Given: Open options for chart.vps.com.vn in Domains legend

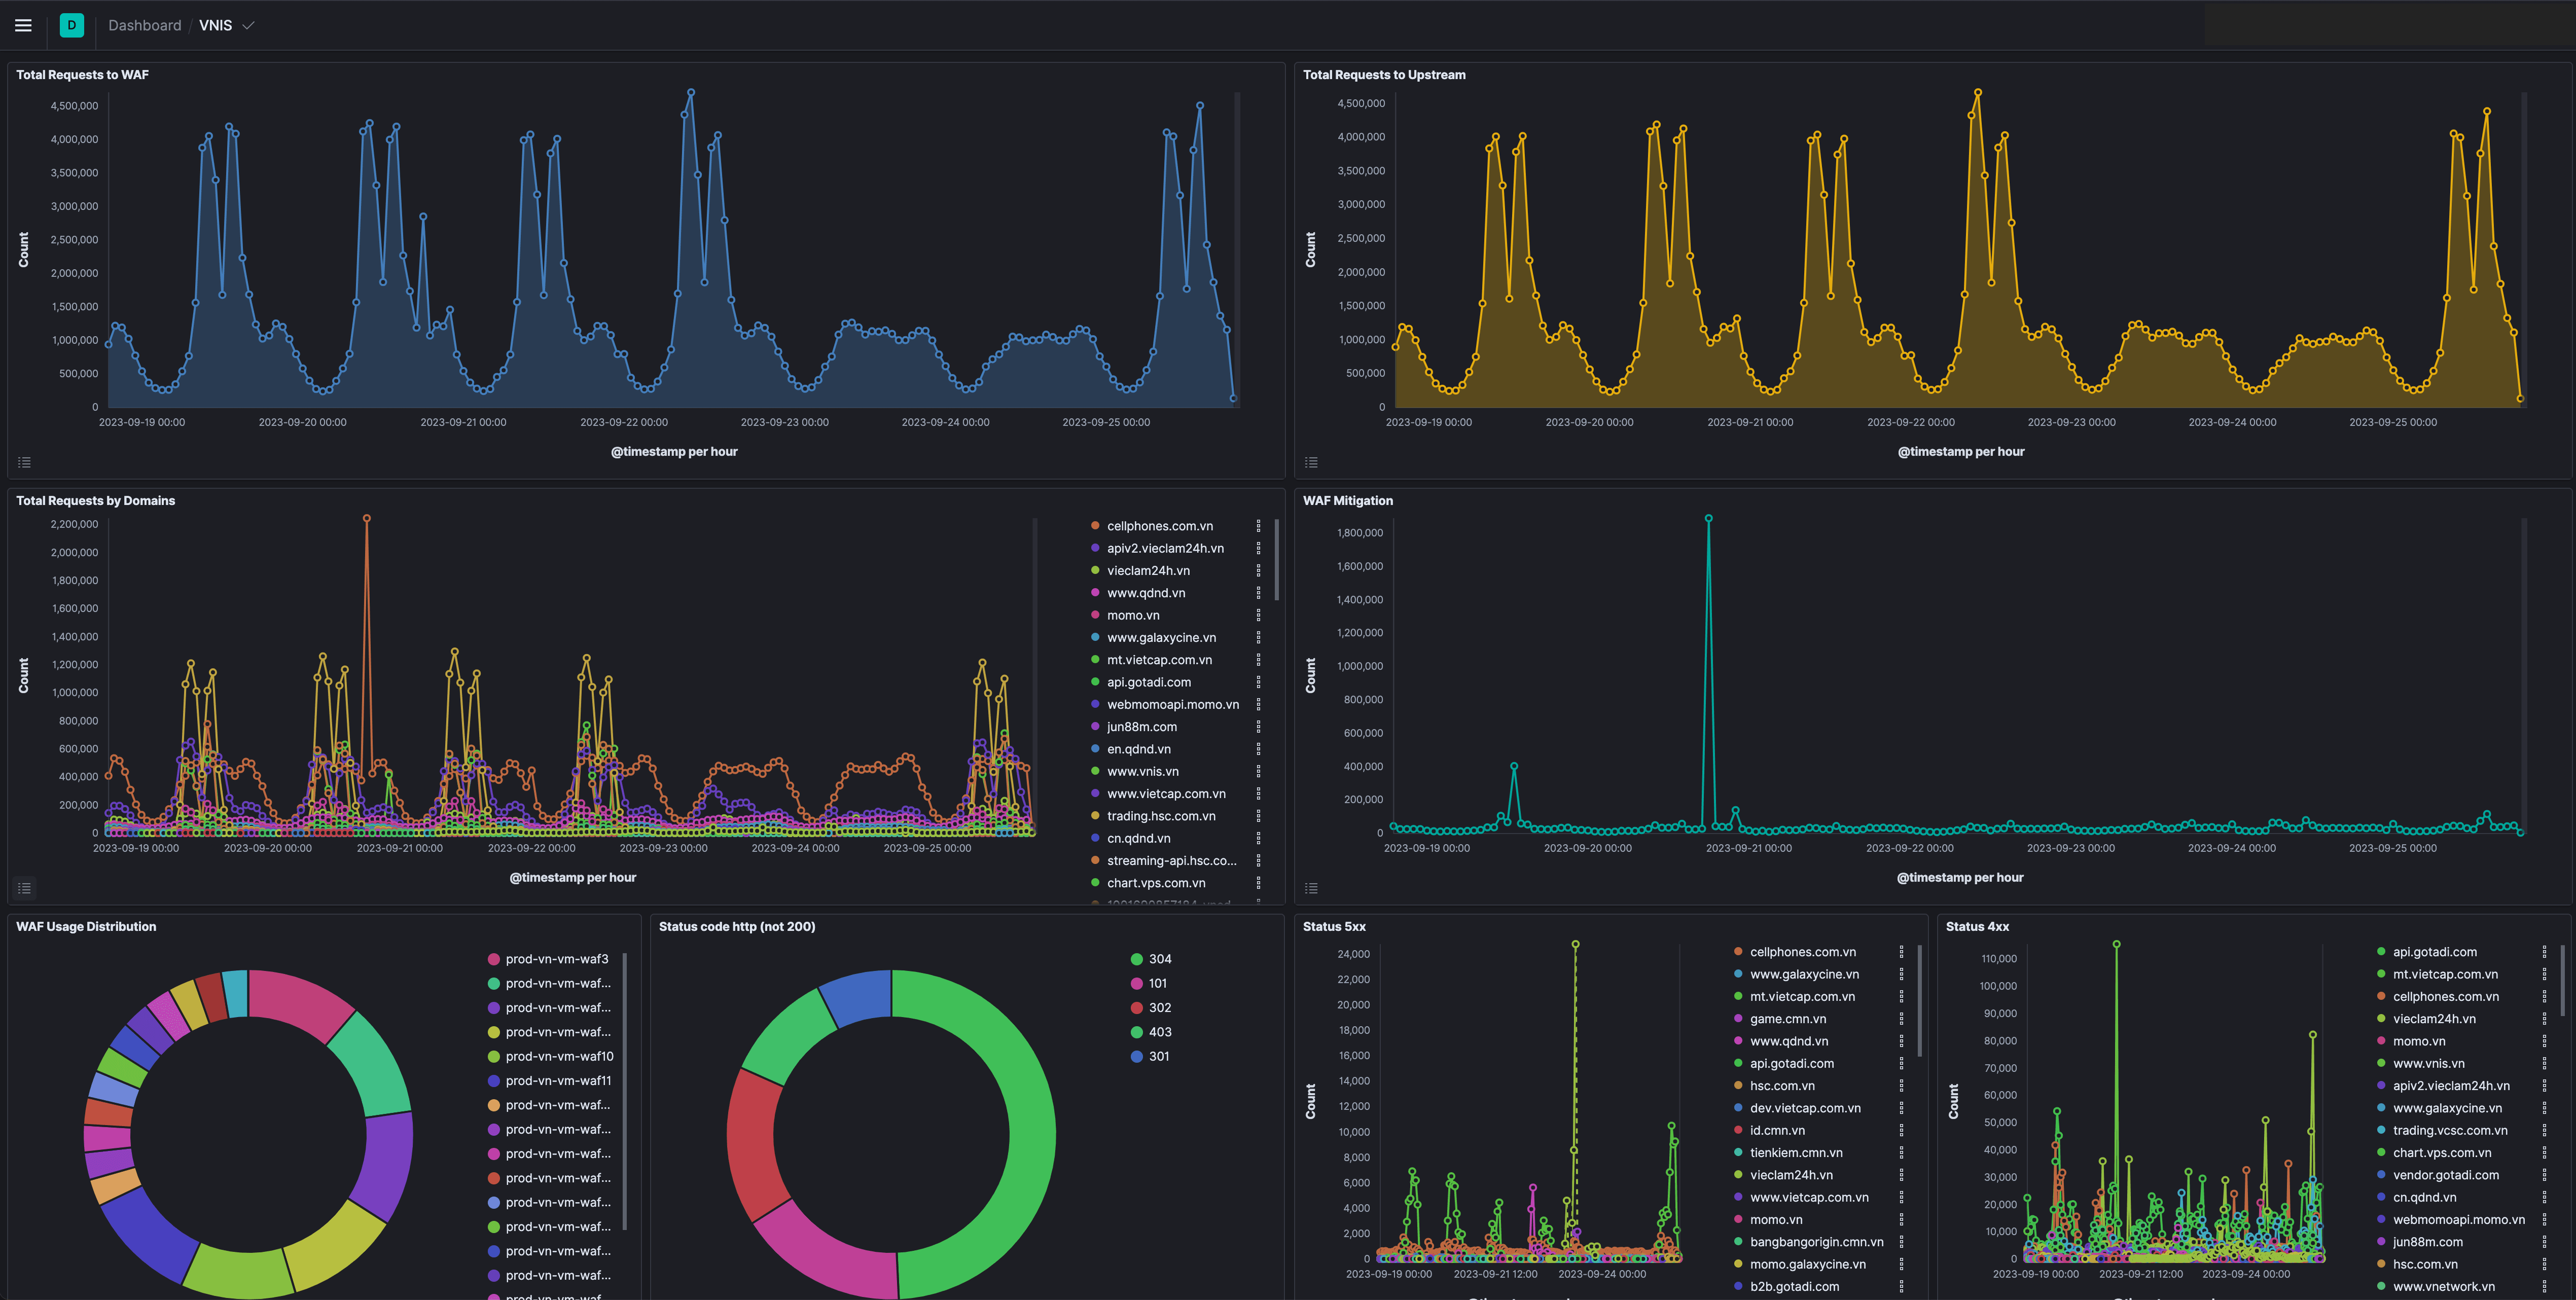Looking at the screenshot, I should (1258, 883).
